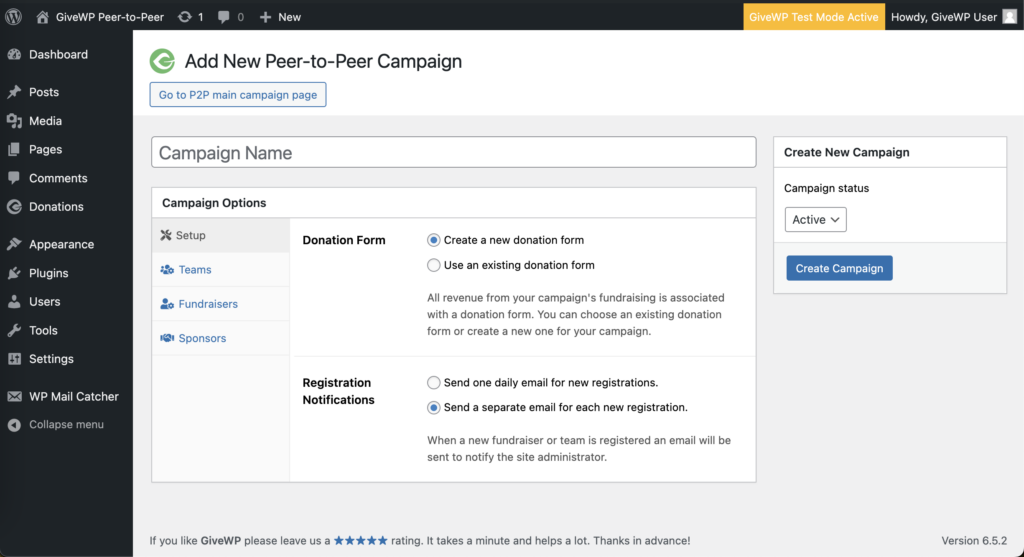Screen dimensions: 1024x557
Task: Click the Create Campaign button
Action: (x=839, y=268)
